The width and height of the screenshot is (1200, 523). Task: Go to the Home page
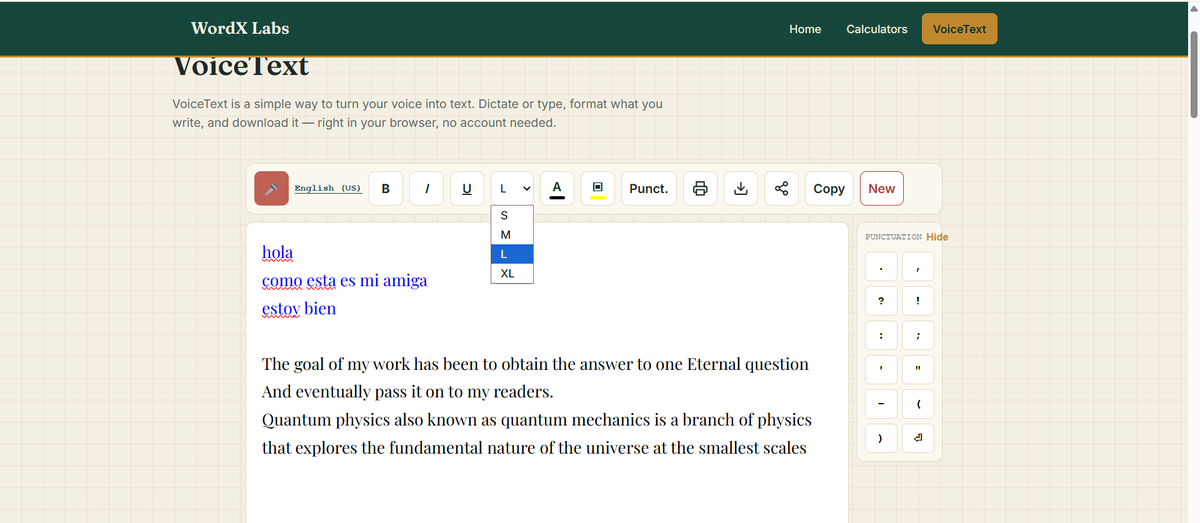(x=805, y=29)
